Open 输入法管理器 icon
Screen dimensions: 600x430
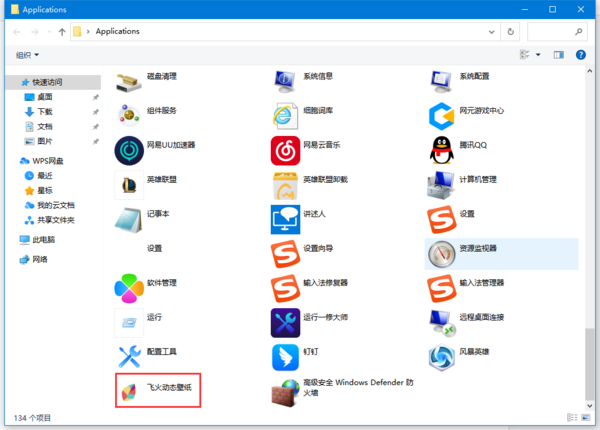tap(441, 288)
